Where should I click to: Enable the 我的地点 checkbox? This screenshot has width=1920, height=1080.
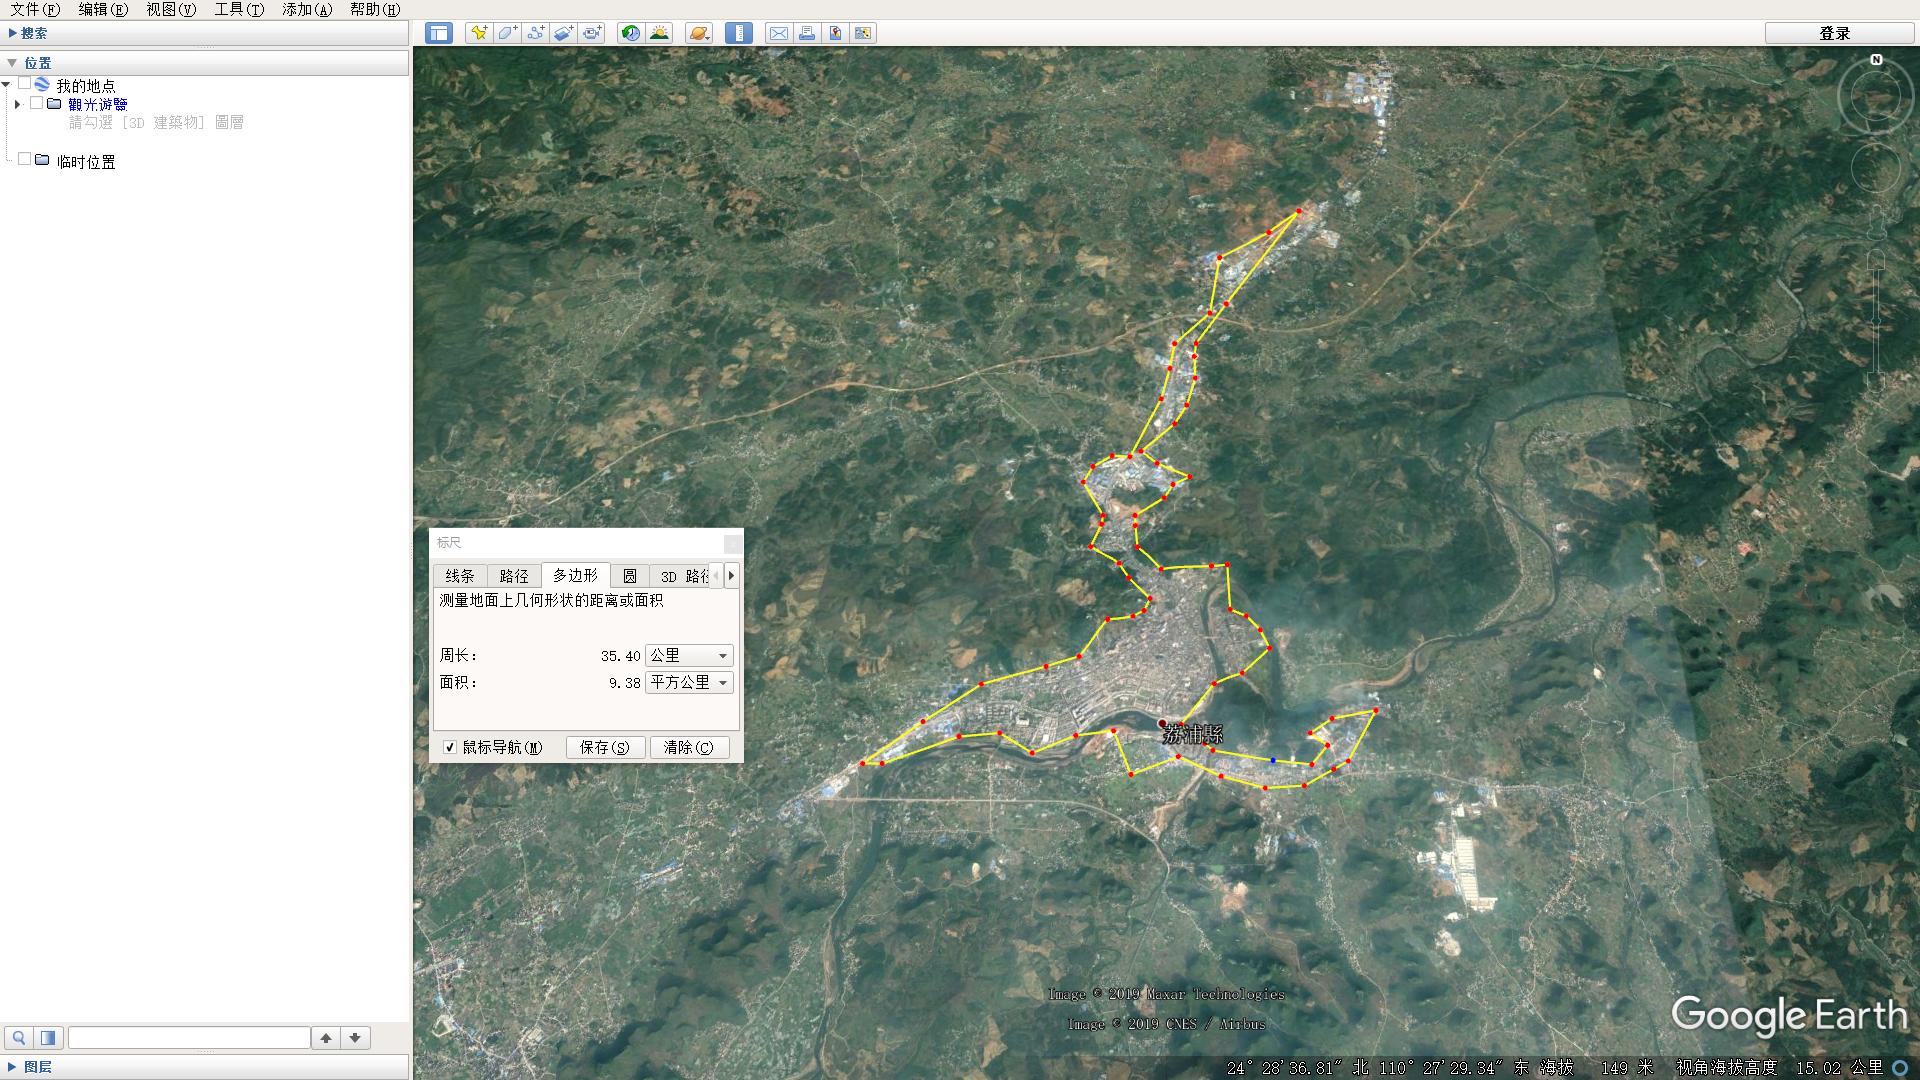pyautogui.click(x=25, y=85)
